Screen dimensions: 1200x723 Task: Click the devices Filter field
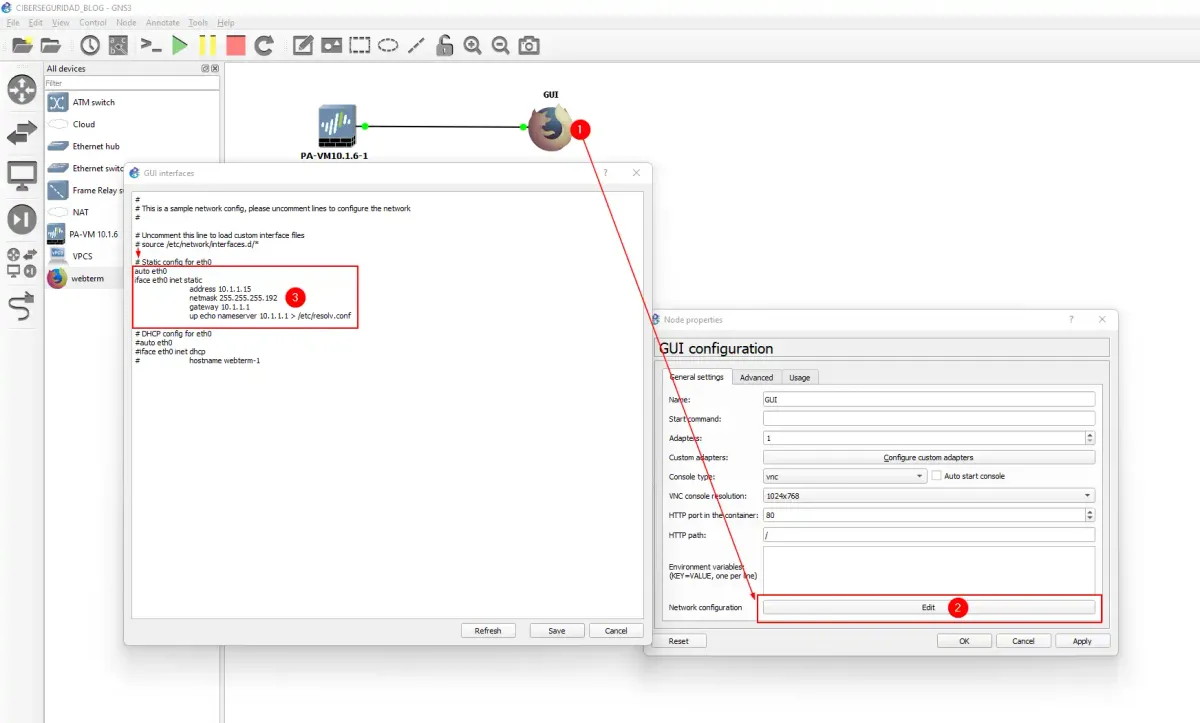pyautogui.click(x=132, y=83)
